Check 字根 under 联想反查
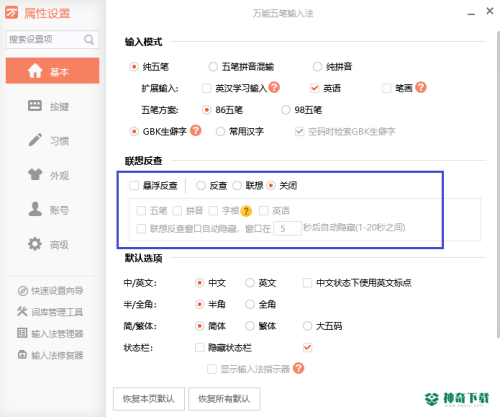The width and height of the screenshot is (500, 417). coord(213,211)
